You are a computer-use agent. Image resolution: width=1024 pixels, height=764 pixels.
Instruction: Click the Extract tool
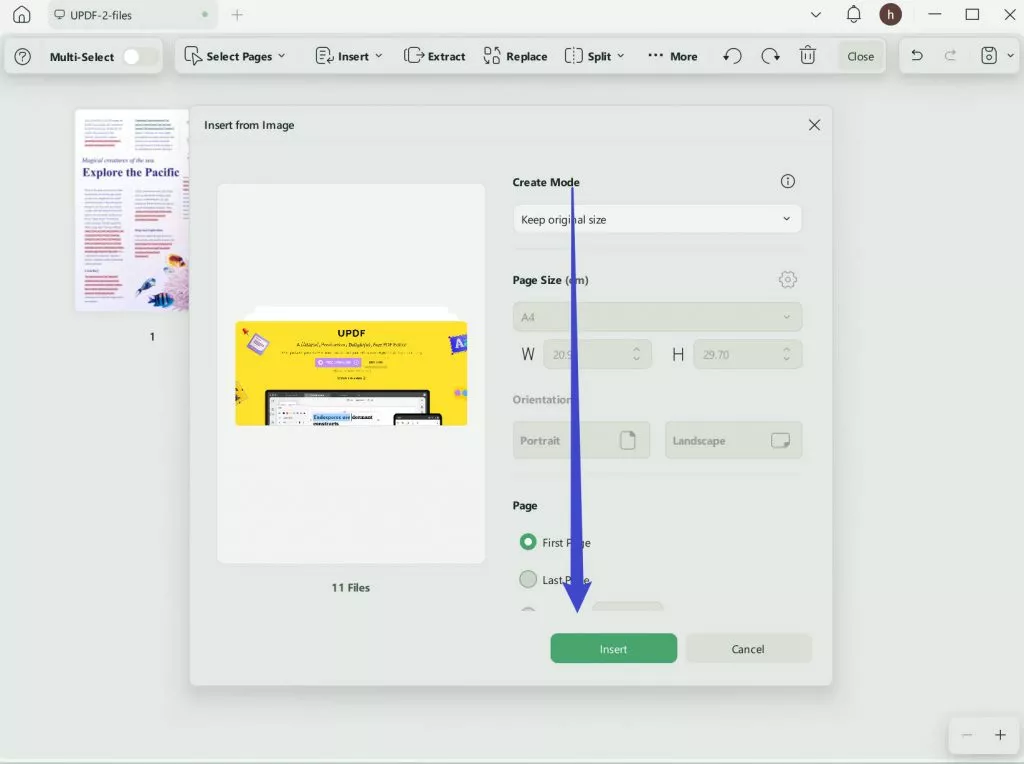point(434,56)
